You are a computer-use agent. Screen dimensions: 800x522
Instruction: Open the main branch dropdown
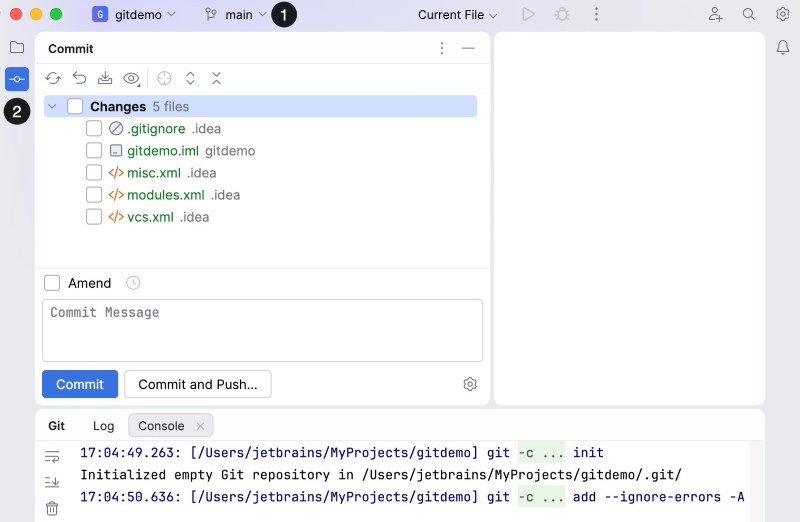(236, 14)
